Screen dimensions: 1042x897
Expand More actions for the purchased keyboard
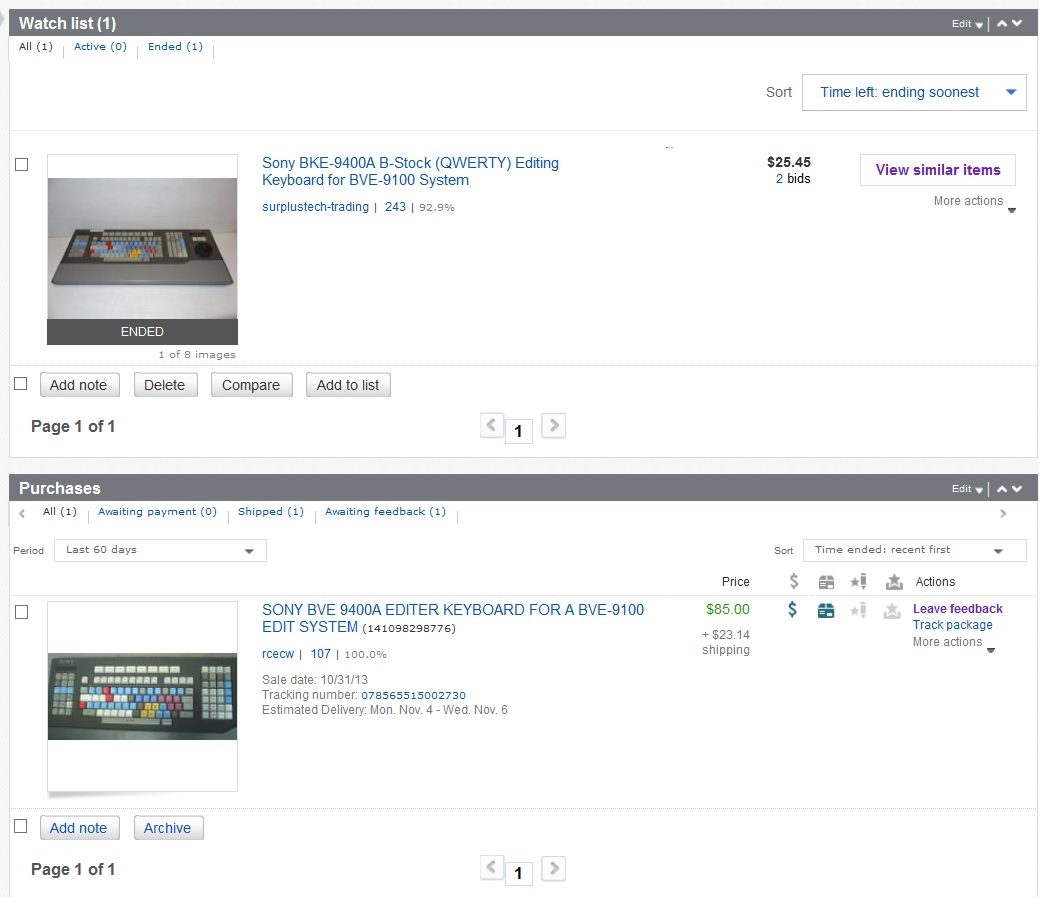[x=953, y=643]
